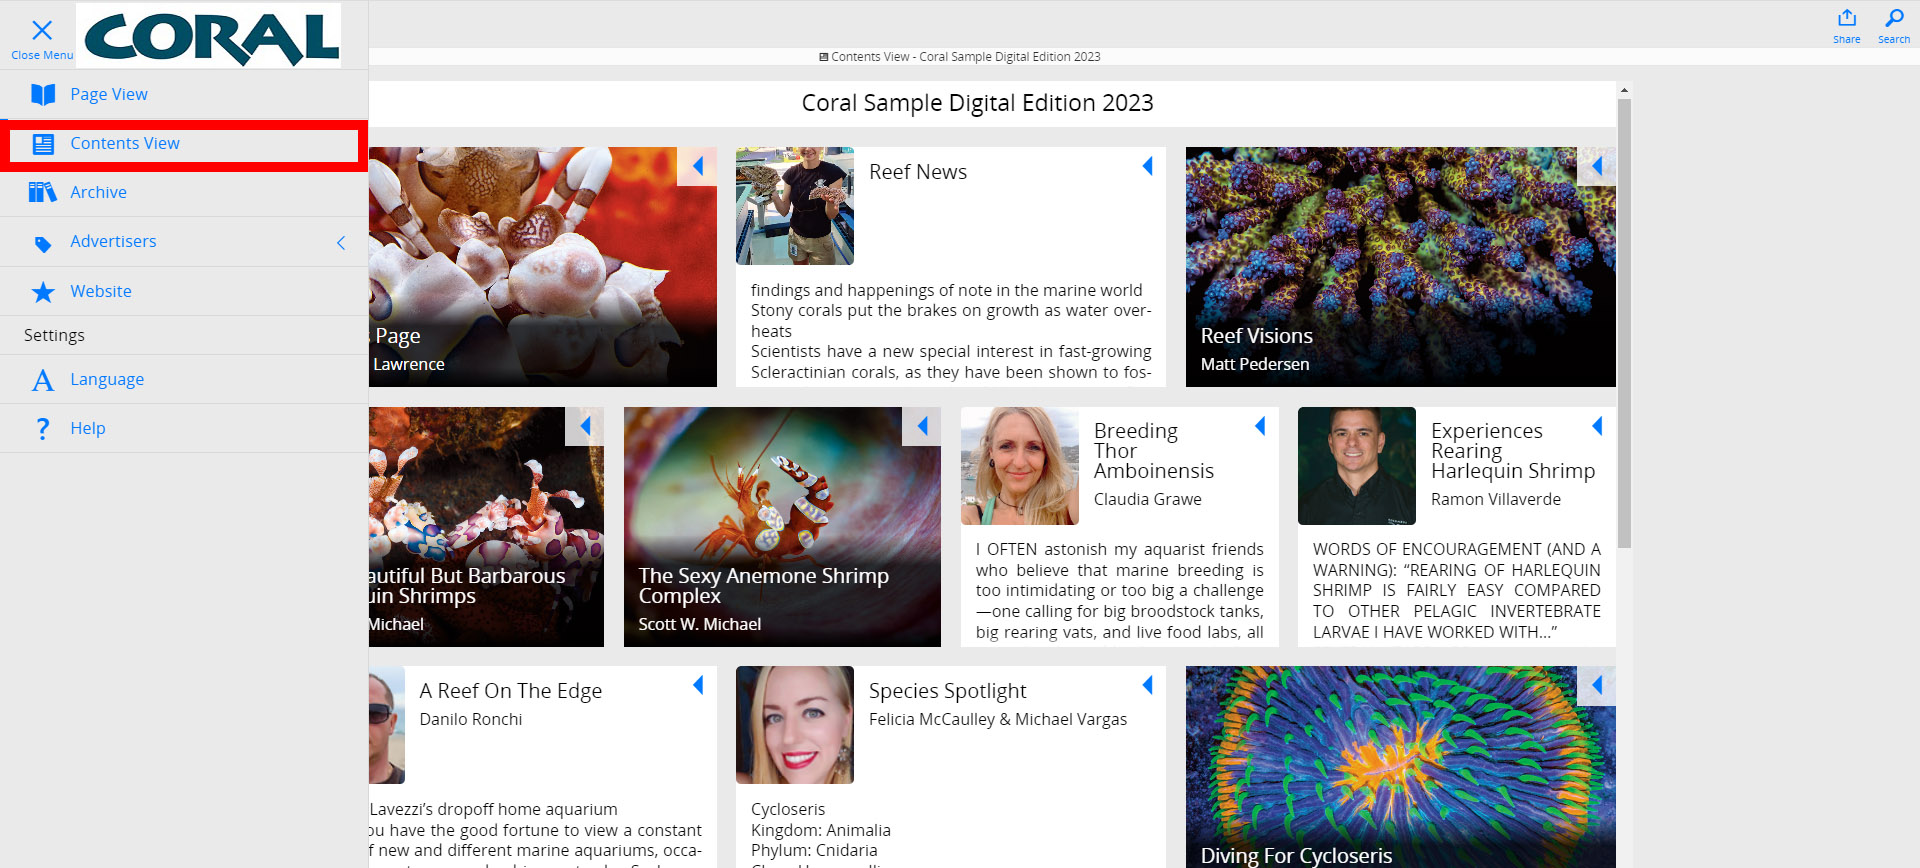Image resolution: width=1920 pixels, height=868 pixels.
Task: Expand the Advertisers submenu chevron
Action: coord(341,242)
